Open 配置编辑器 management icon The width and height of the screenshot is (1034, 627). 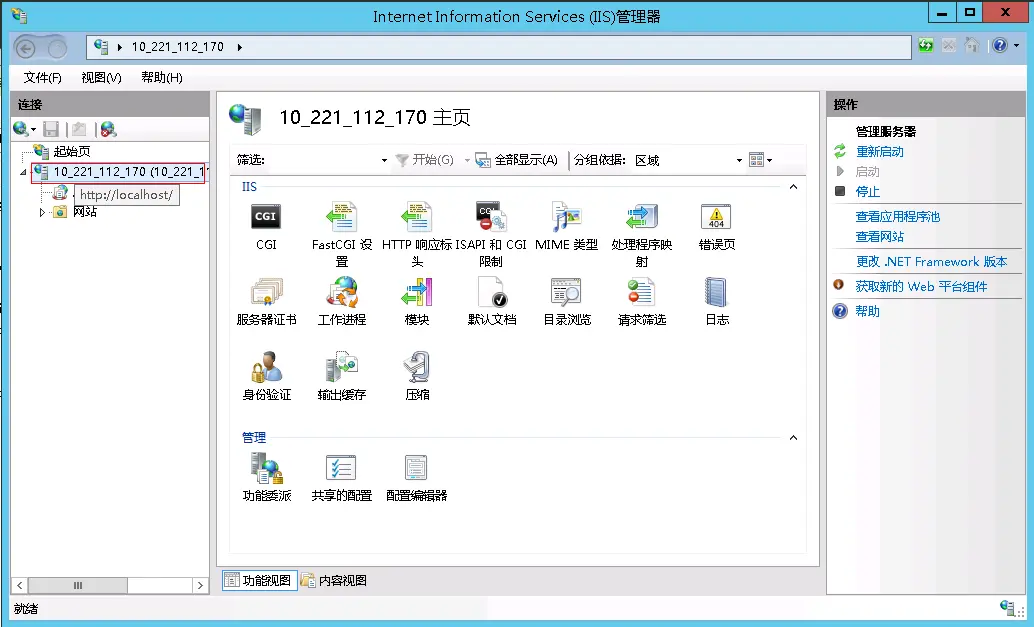click(417, 477)
